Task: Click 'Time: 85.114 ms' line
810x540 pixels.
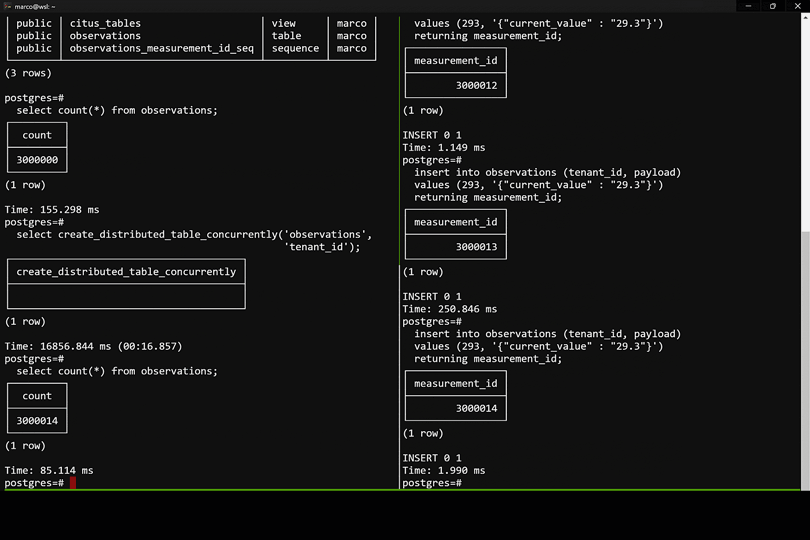Action: (x=49, y=470)
